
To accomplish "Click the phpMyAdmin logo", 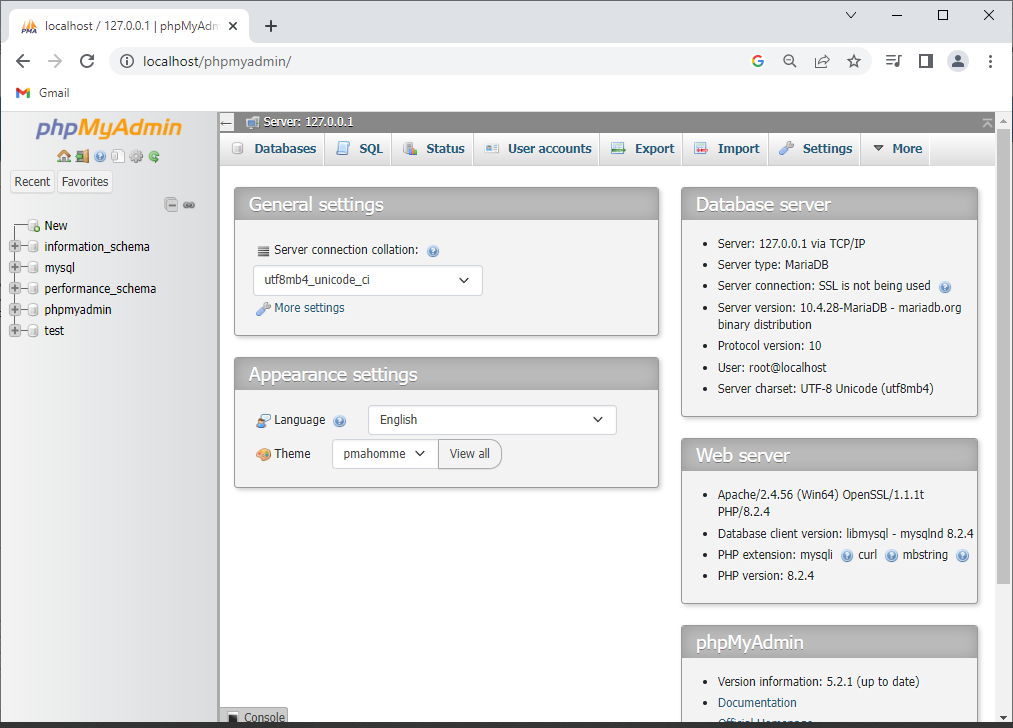I will (109, 128).
